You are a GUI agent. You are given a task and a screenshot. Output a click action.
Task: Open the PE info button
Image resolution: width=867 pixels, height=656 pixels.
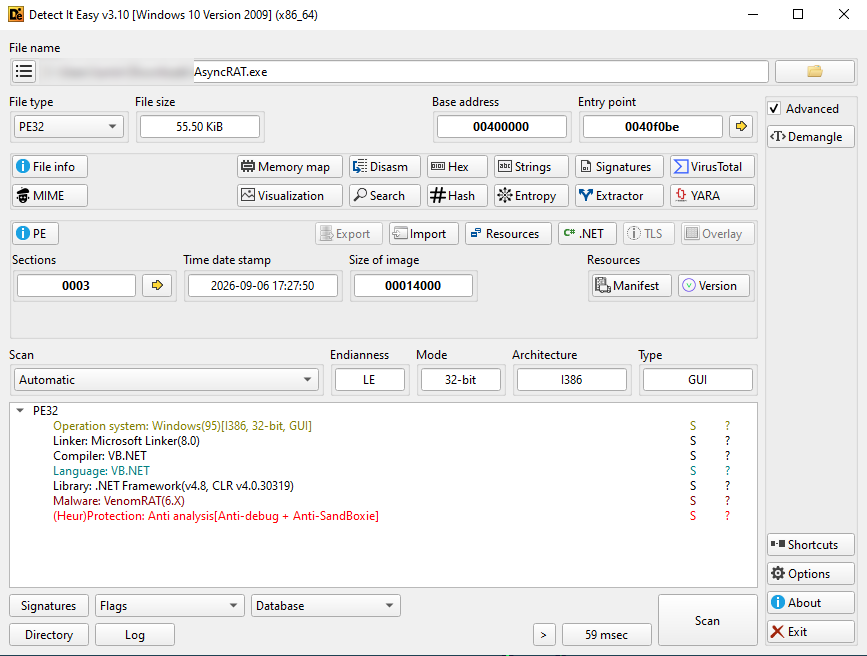point(35,233)
